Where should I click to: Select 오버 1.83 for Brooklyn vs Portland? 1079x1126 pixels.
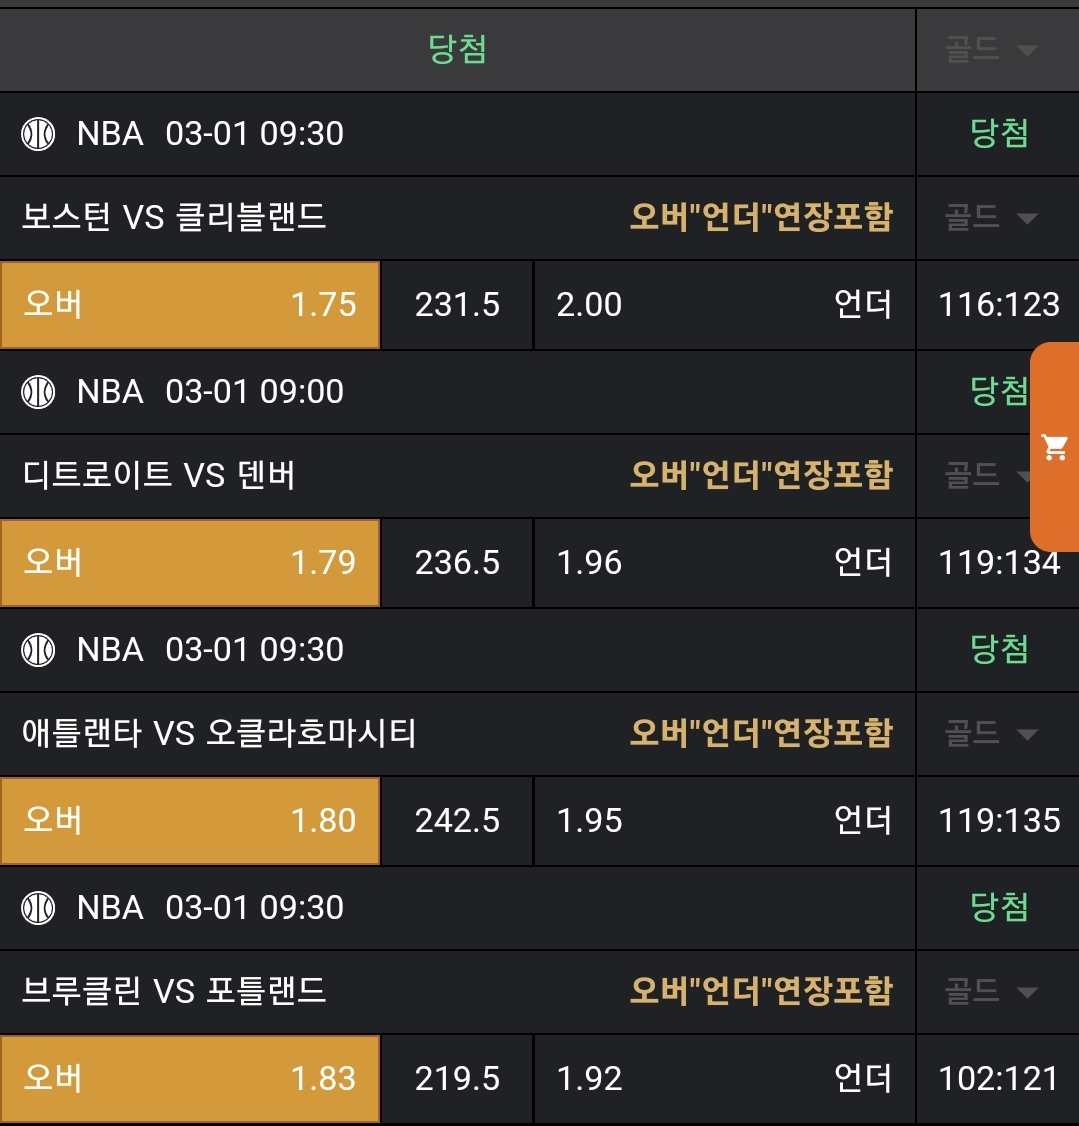click(190, 1079)
